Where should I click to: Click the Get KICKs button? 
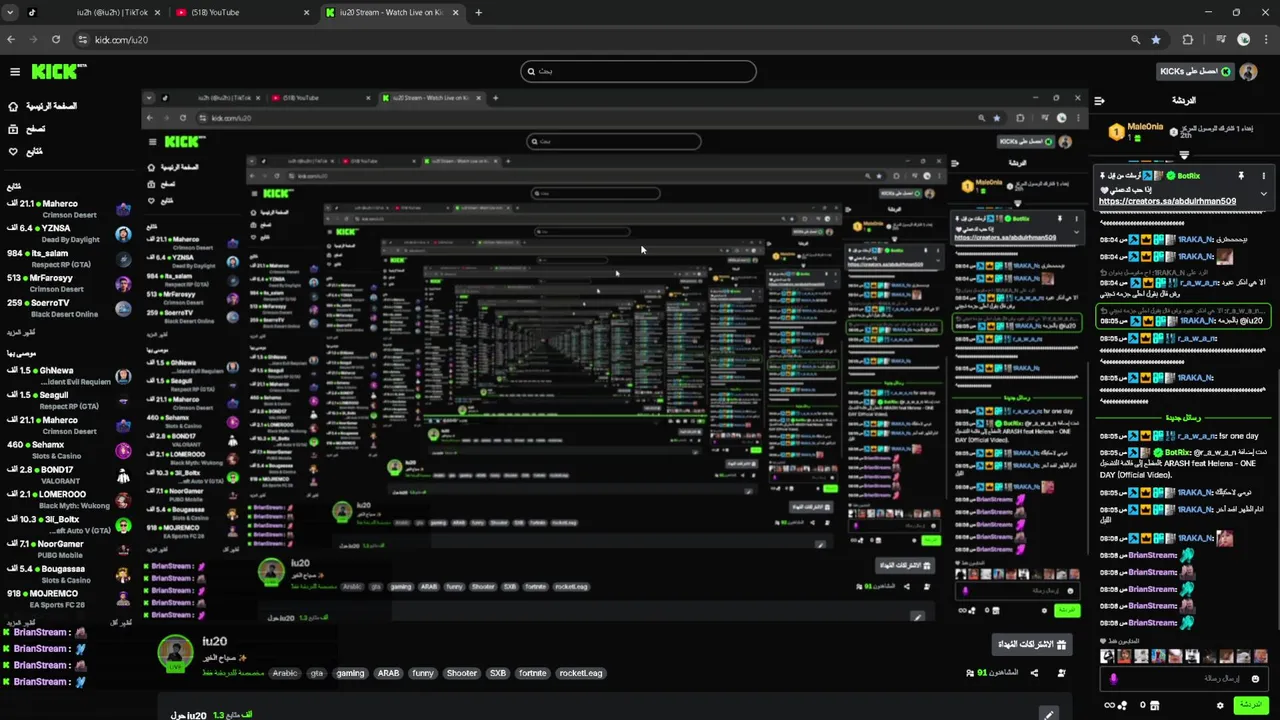click(1194, 72)
